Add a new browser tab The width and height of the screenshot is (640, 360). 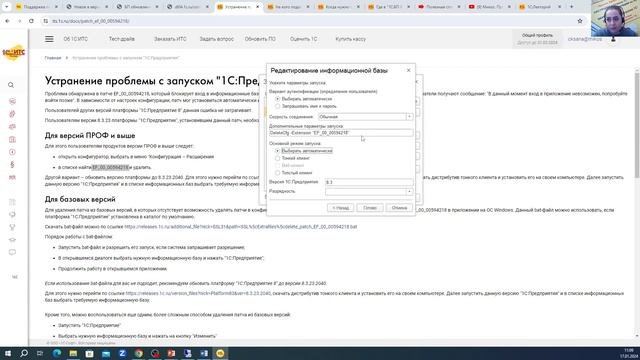coord(571,7)
